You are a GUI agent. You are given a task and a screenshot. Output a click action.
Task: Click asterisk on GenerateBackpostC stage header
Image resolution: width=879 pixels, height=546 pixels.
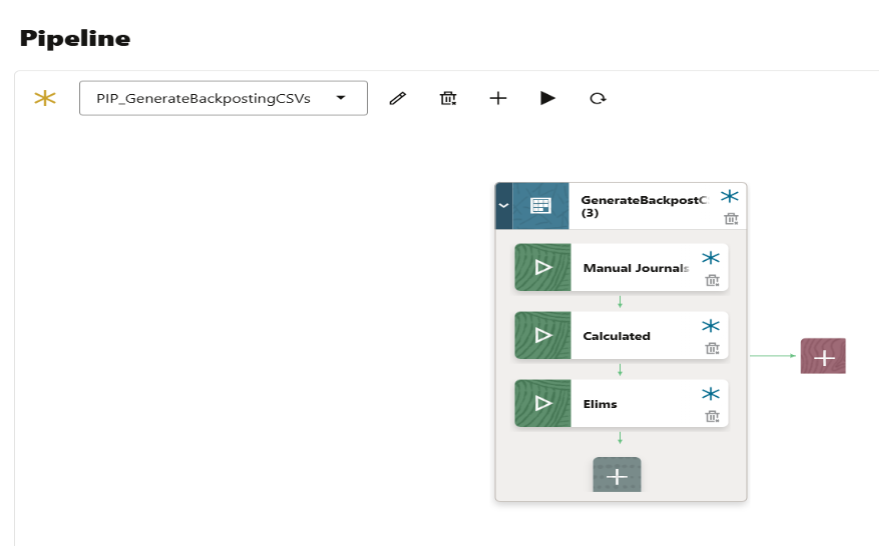tap(729, 196)
